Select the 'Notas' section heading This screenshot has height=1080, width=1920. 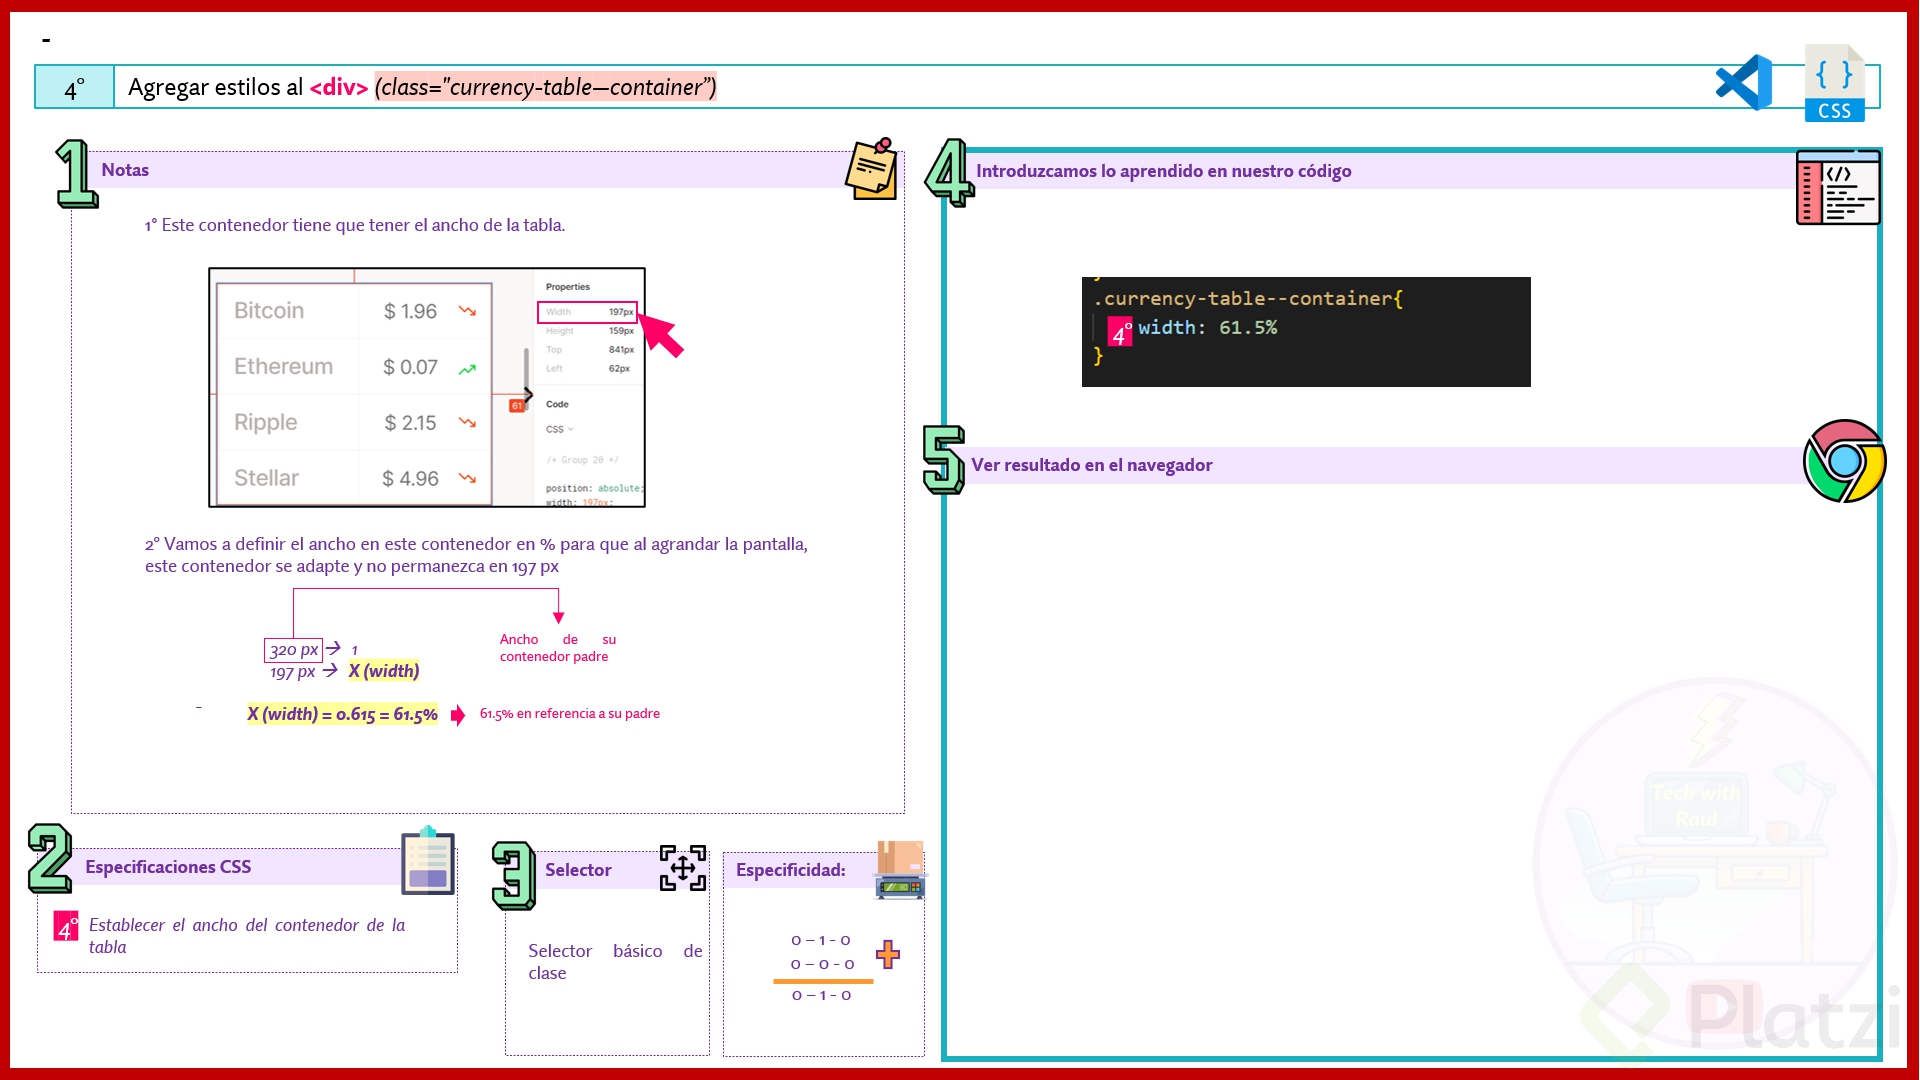125,170
